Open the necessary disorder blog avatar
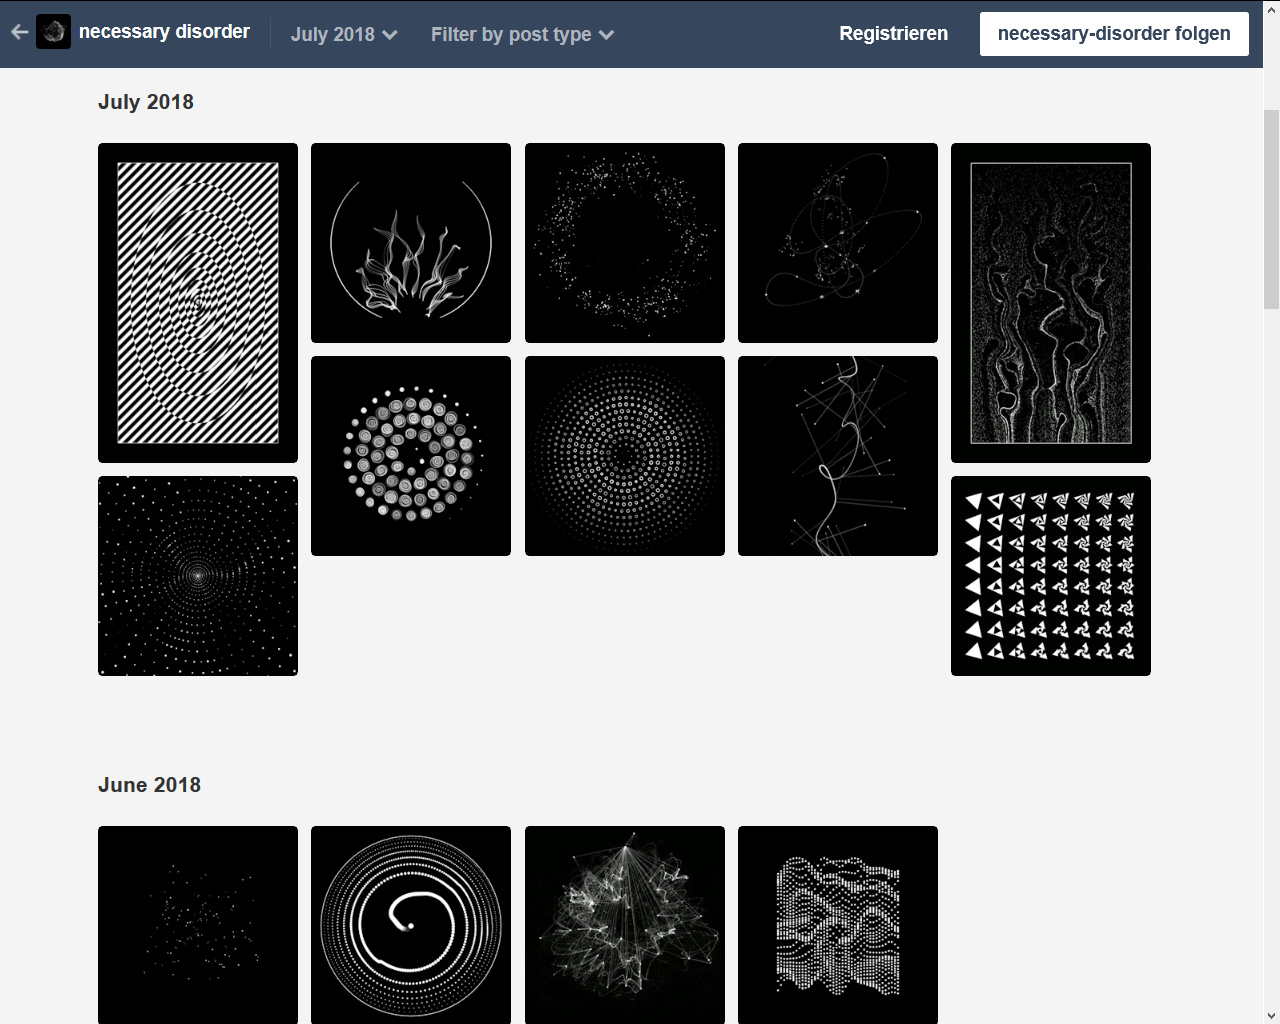1280x1024 pixels. coord(53,32)
